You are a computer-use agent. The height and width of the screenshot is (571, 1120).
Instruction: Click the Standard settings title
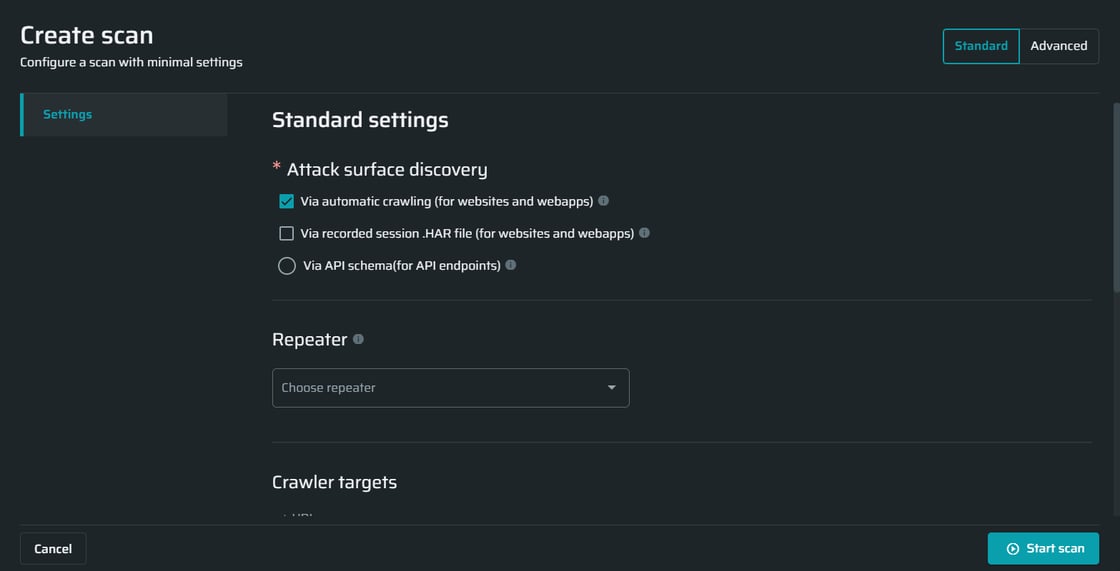pyautogui.click(x=360, y=120)
